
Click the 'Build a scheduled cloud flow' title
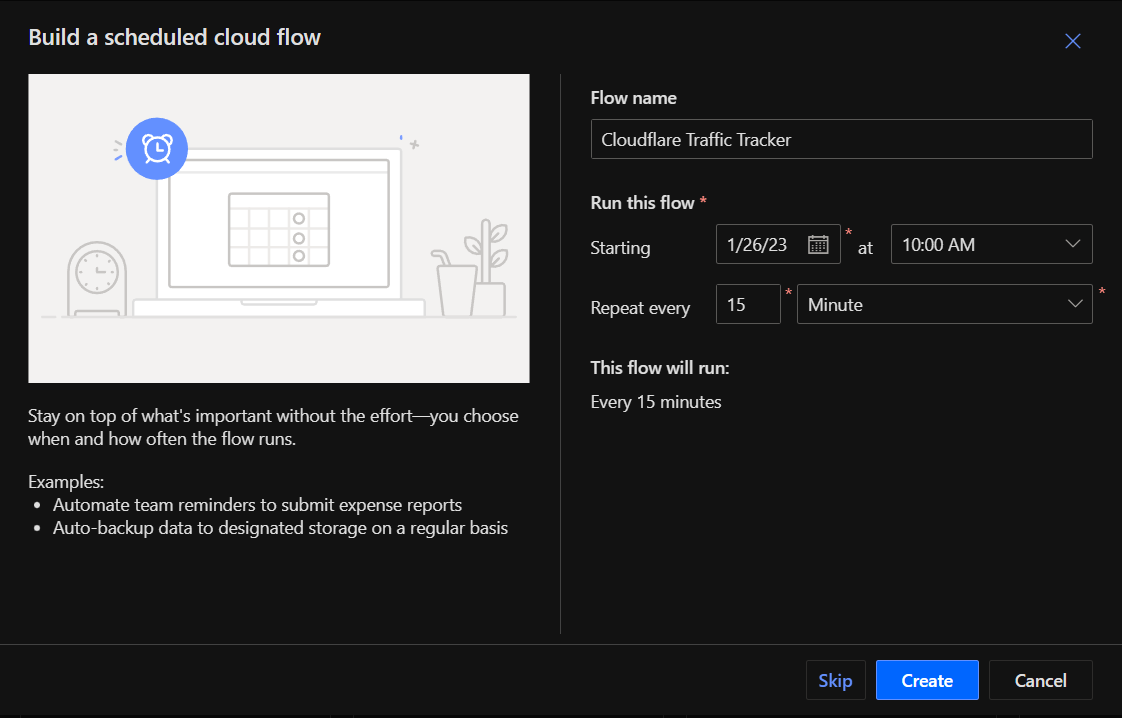coord(175,38)
